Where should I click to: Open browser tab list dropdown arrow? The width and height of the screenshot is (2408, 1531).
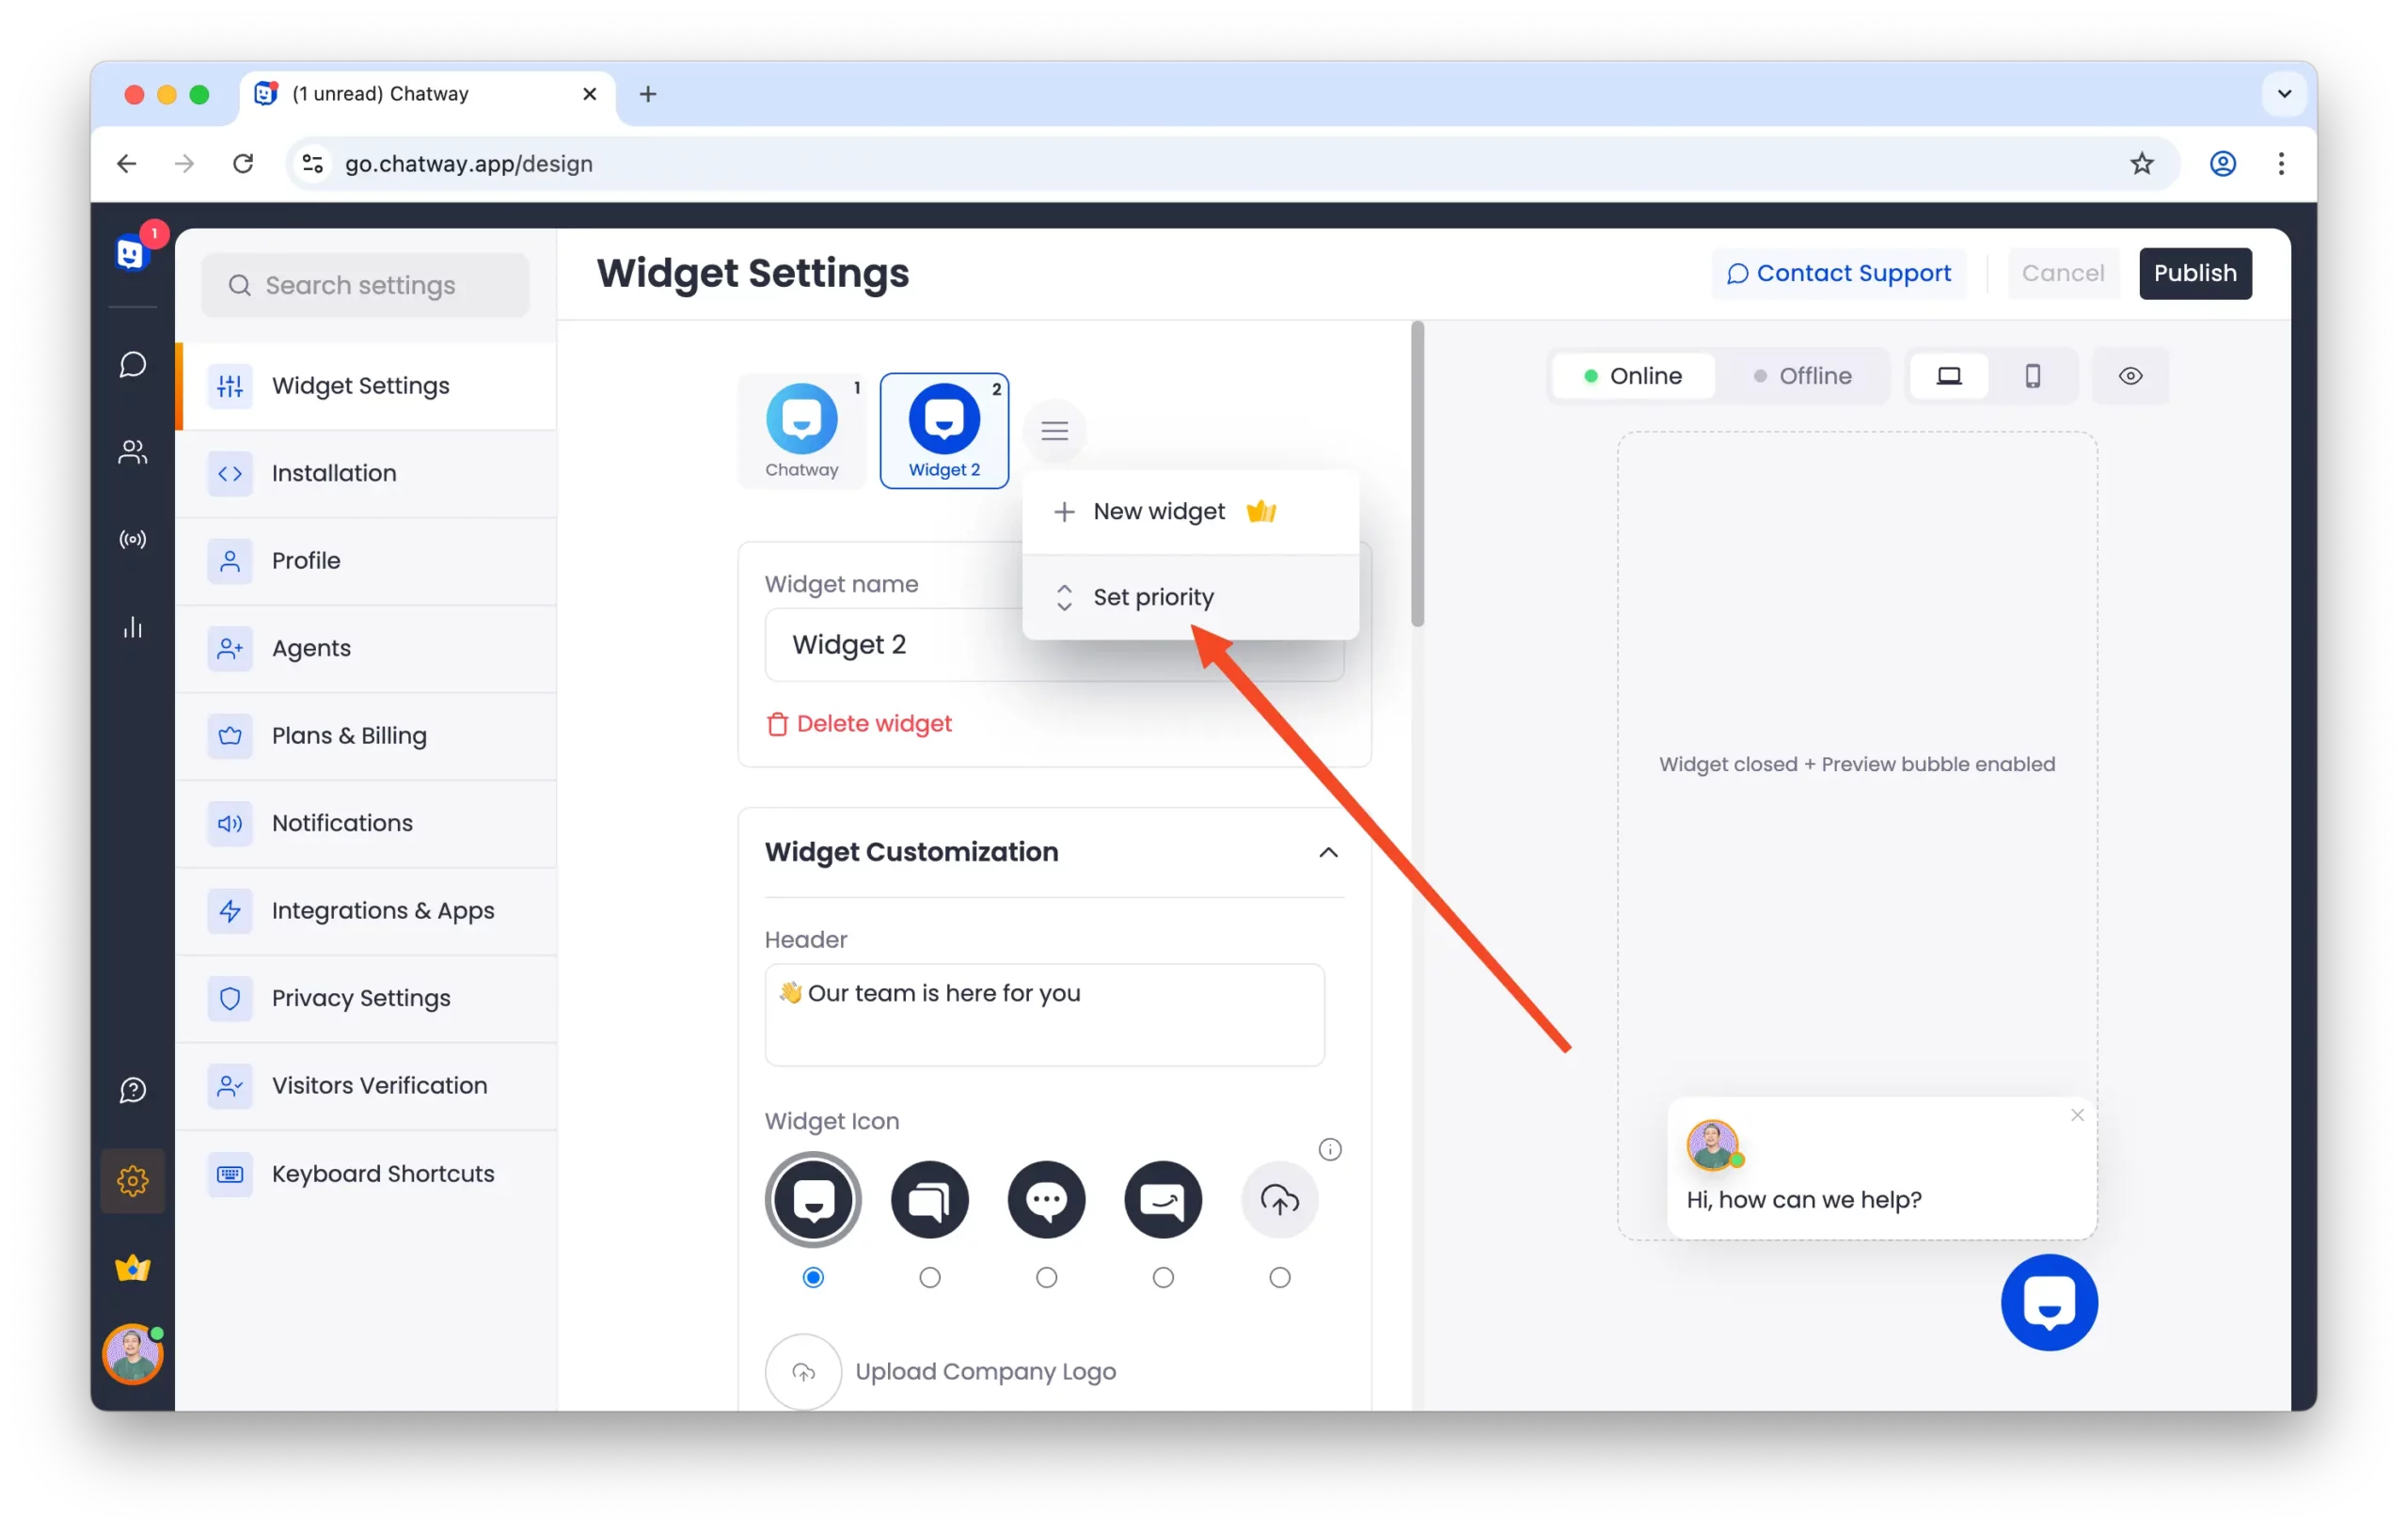pos(2284,94)
